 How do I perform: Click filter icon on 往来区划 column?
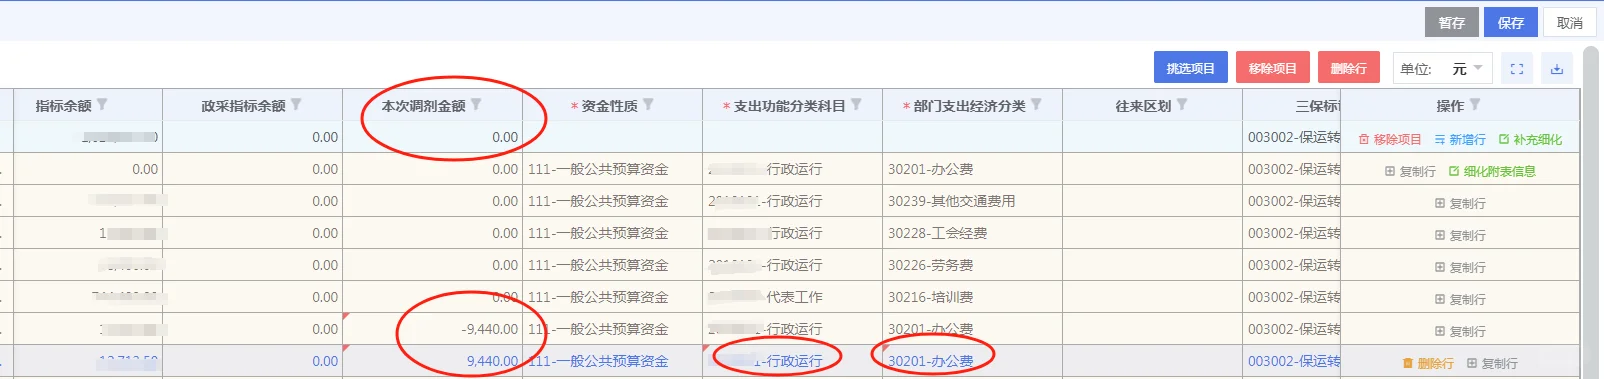point(1182,105)
